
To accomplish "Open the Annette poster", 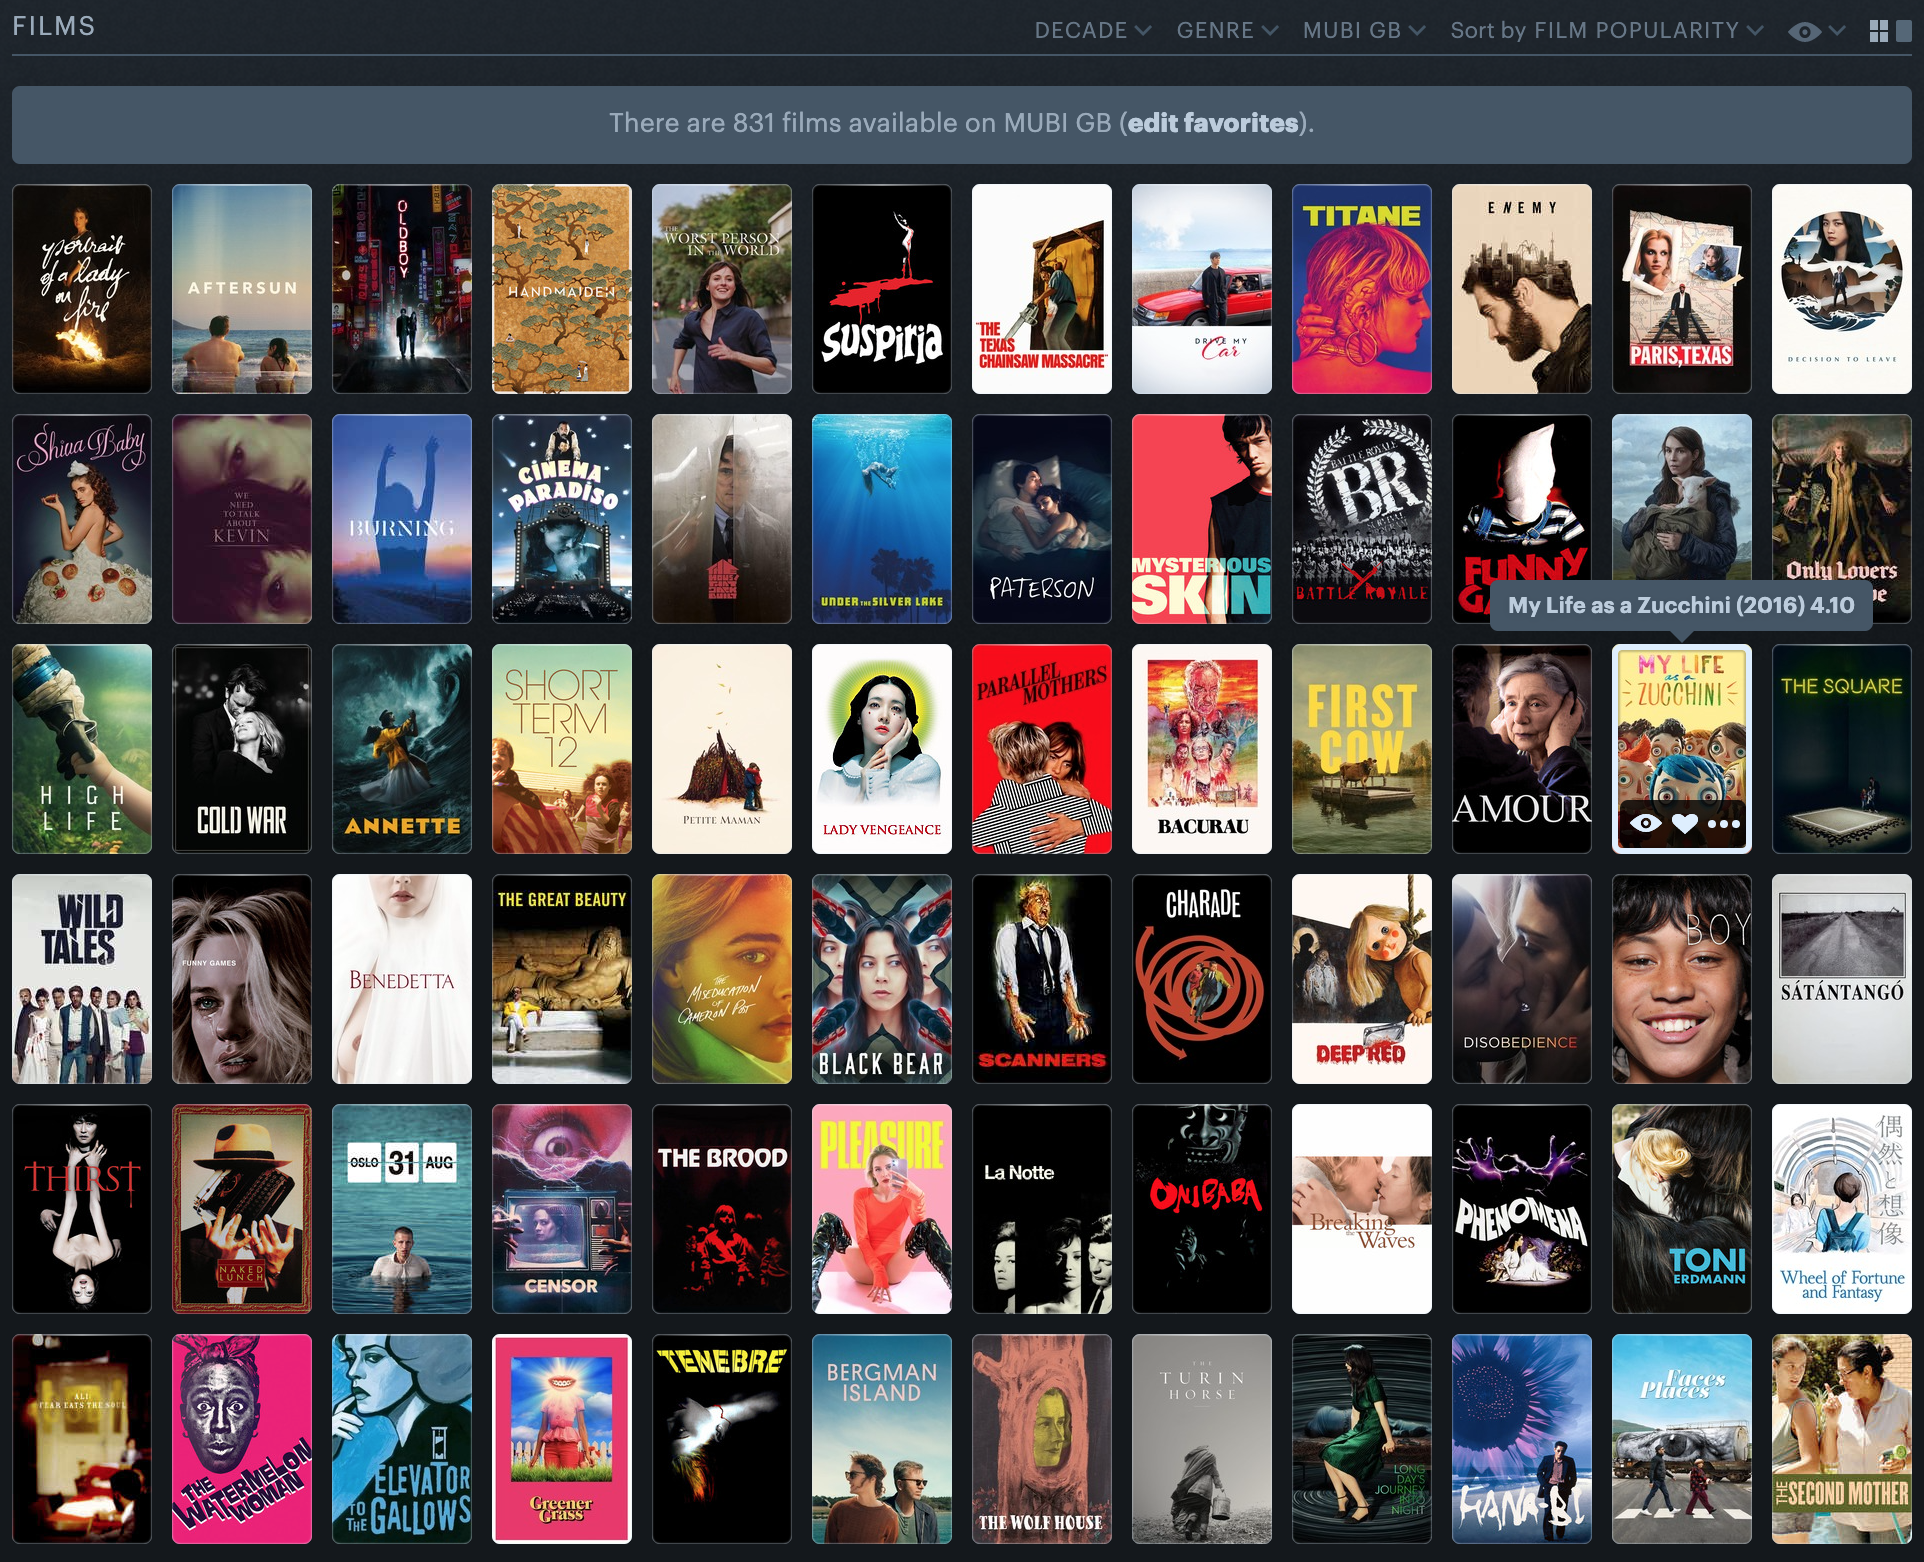I will coord(402,749).
